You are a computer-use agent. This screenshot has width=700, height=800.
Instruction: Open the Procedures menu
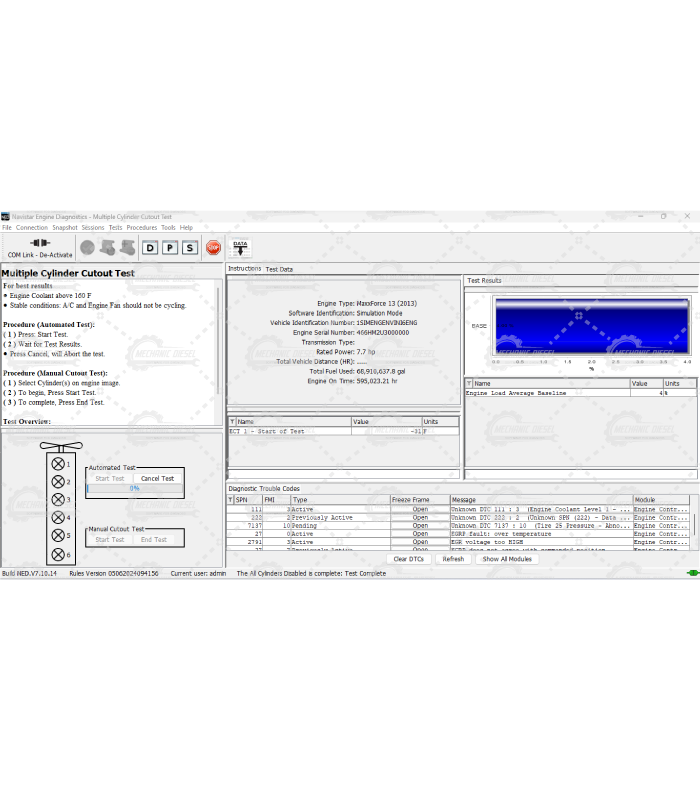[142, 228]
